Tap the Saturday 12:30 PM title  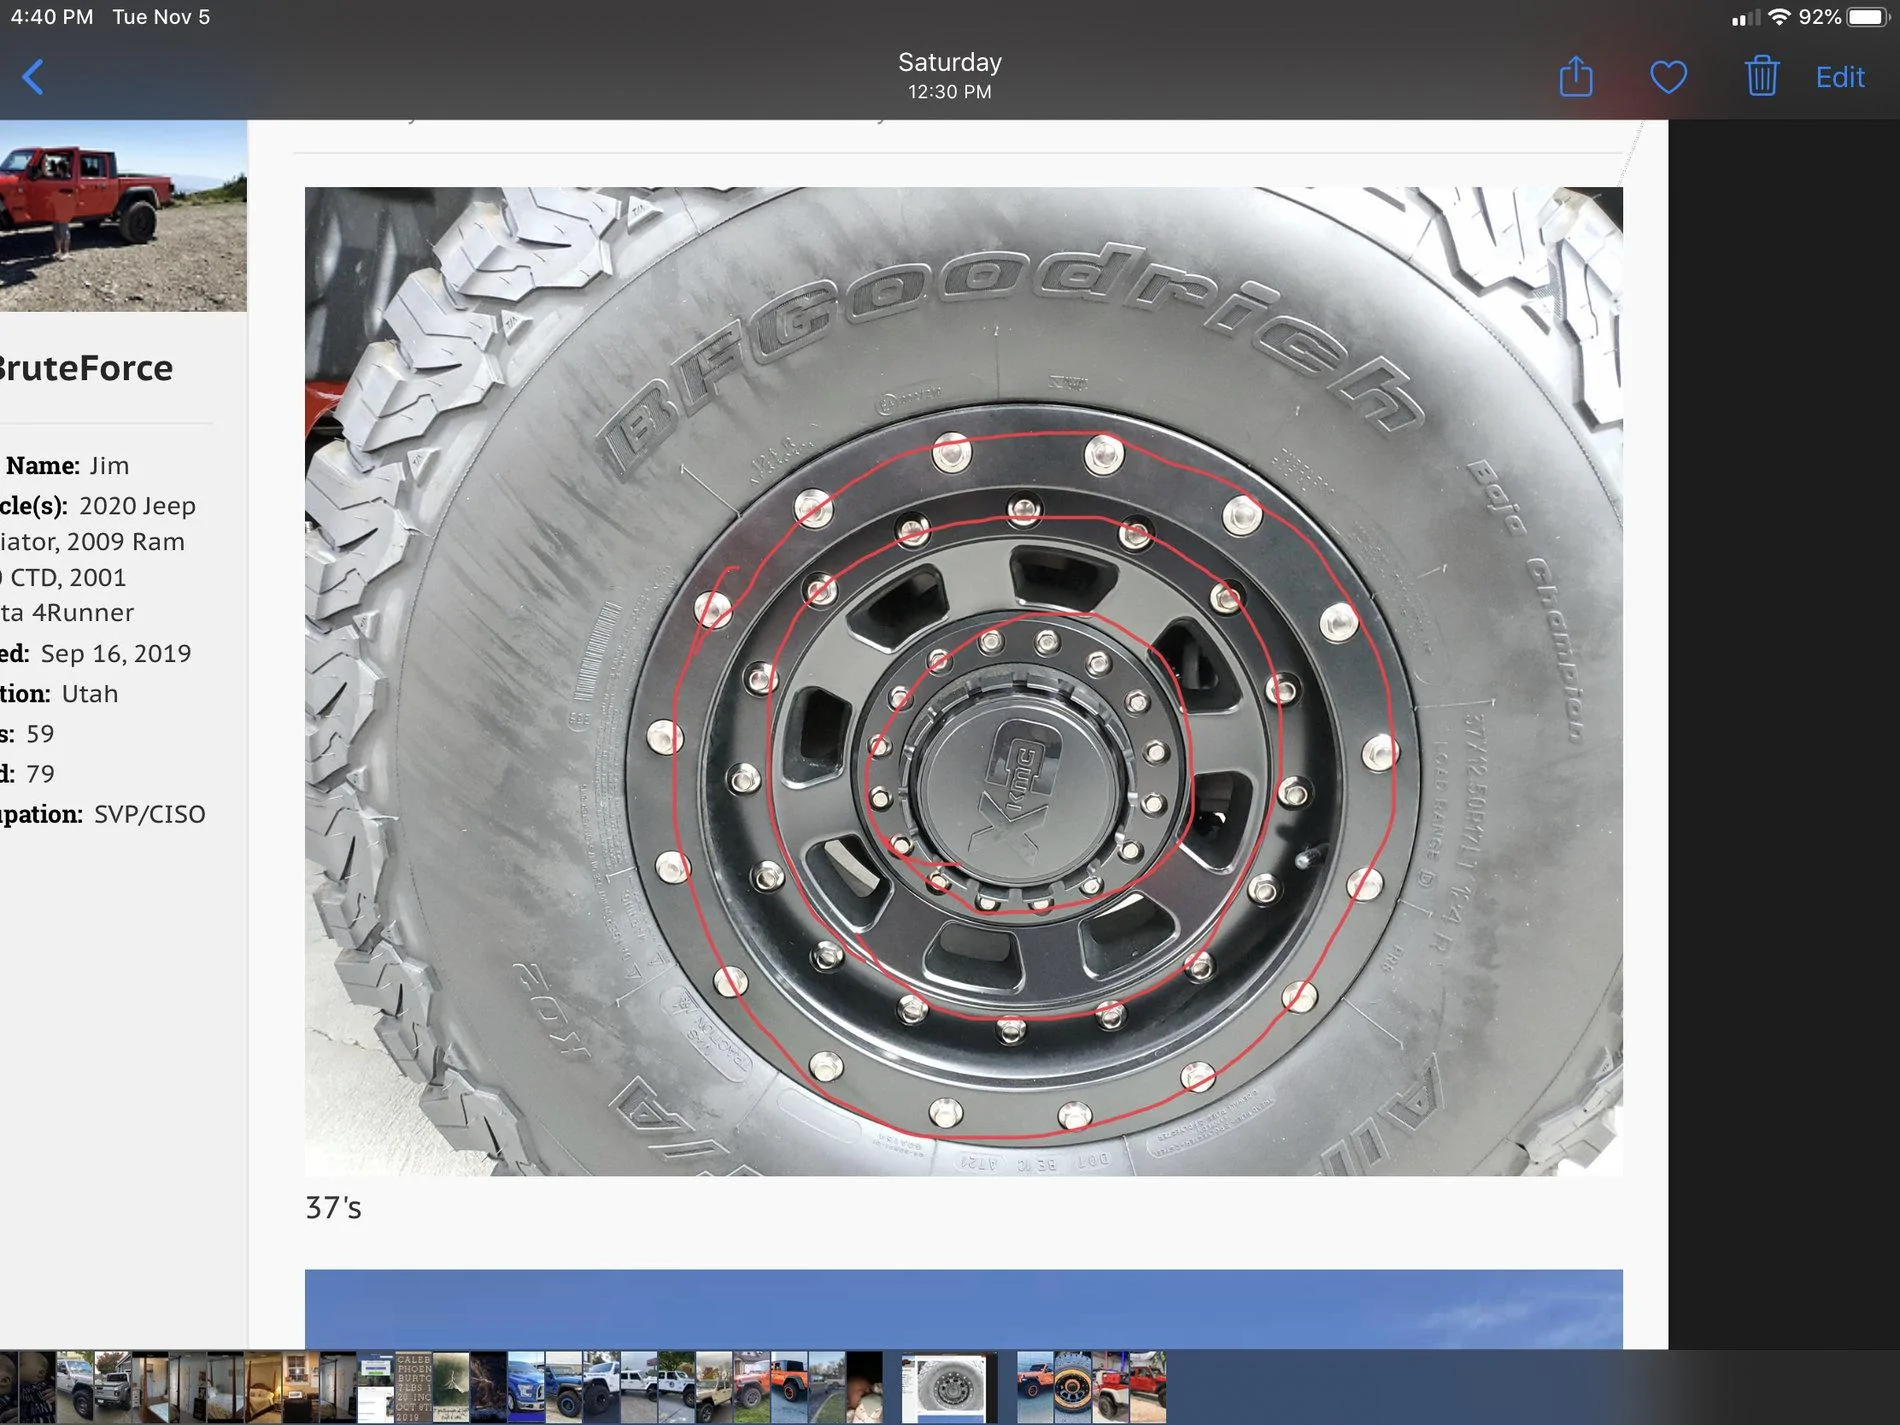click(x=950, y=76)
